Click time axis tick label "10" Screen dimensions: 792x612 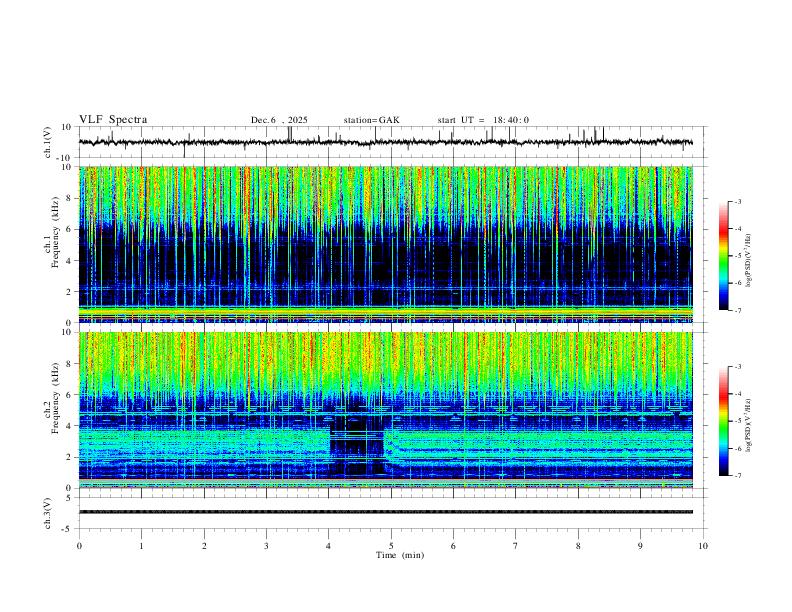coord(703,546)
